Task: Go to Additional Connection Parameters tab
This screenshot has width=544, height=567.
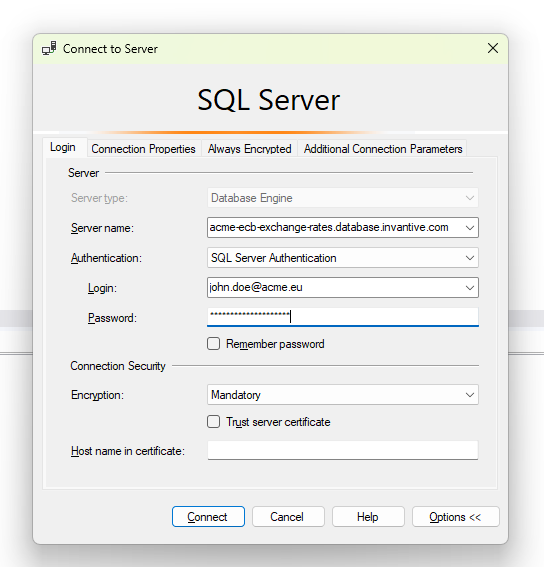Action: tap(383, 149)
